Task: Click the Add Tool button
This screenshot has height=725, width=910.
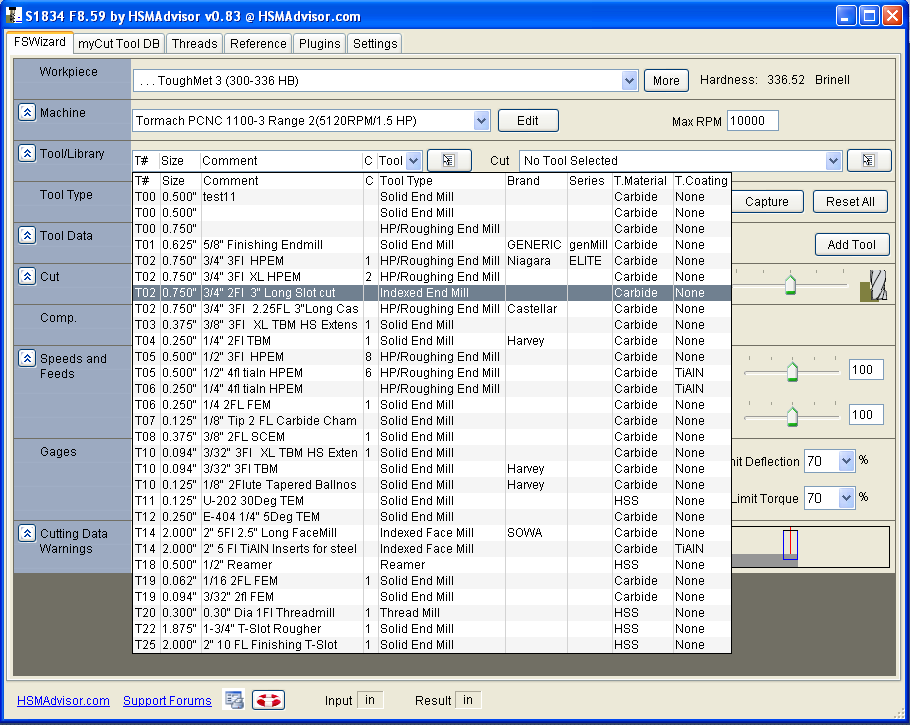Action: coord(851,244)
